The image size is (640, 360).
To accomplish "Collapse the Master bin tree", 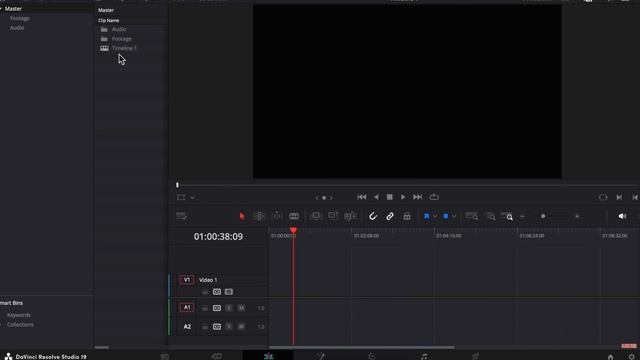I will pyautogui.click(x=1, y=9).
